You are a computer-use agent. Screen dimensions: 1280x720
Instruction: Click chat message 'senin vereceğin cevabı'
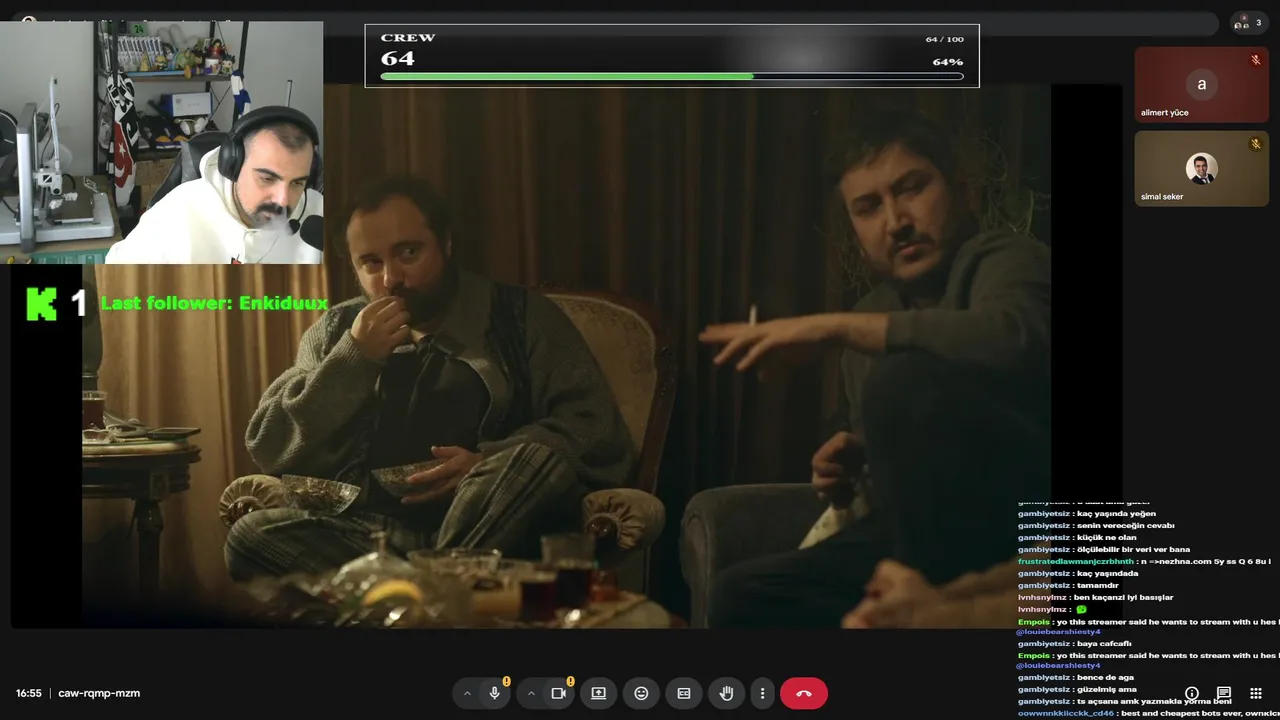click(x=1126, y=526)
